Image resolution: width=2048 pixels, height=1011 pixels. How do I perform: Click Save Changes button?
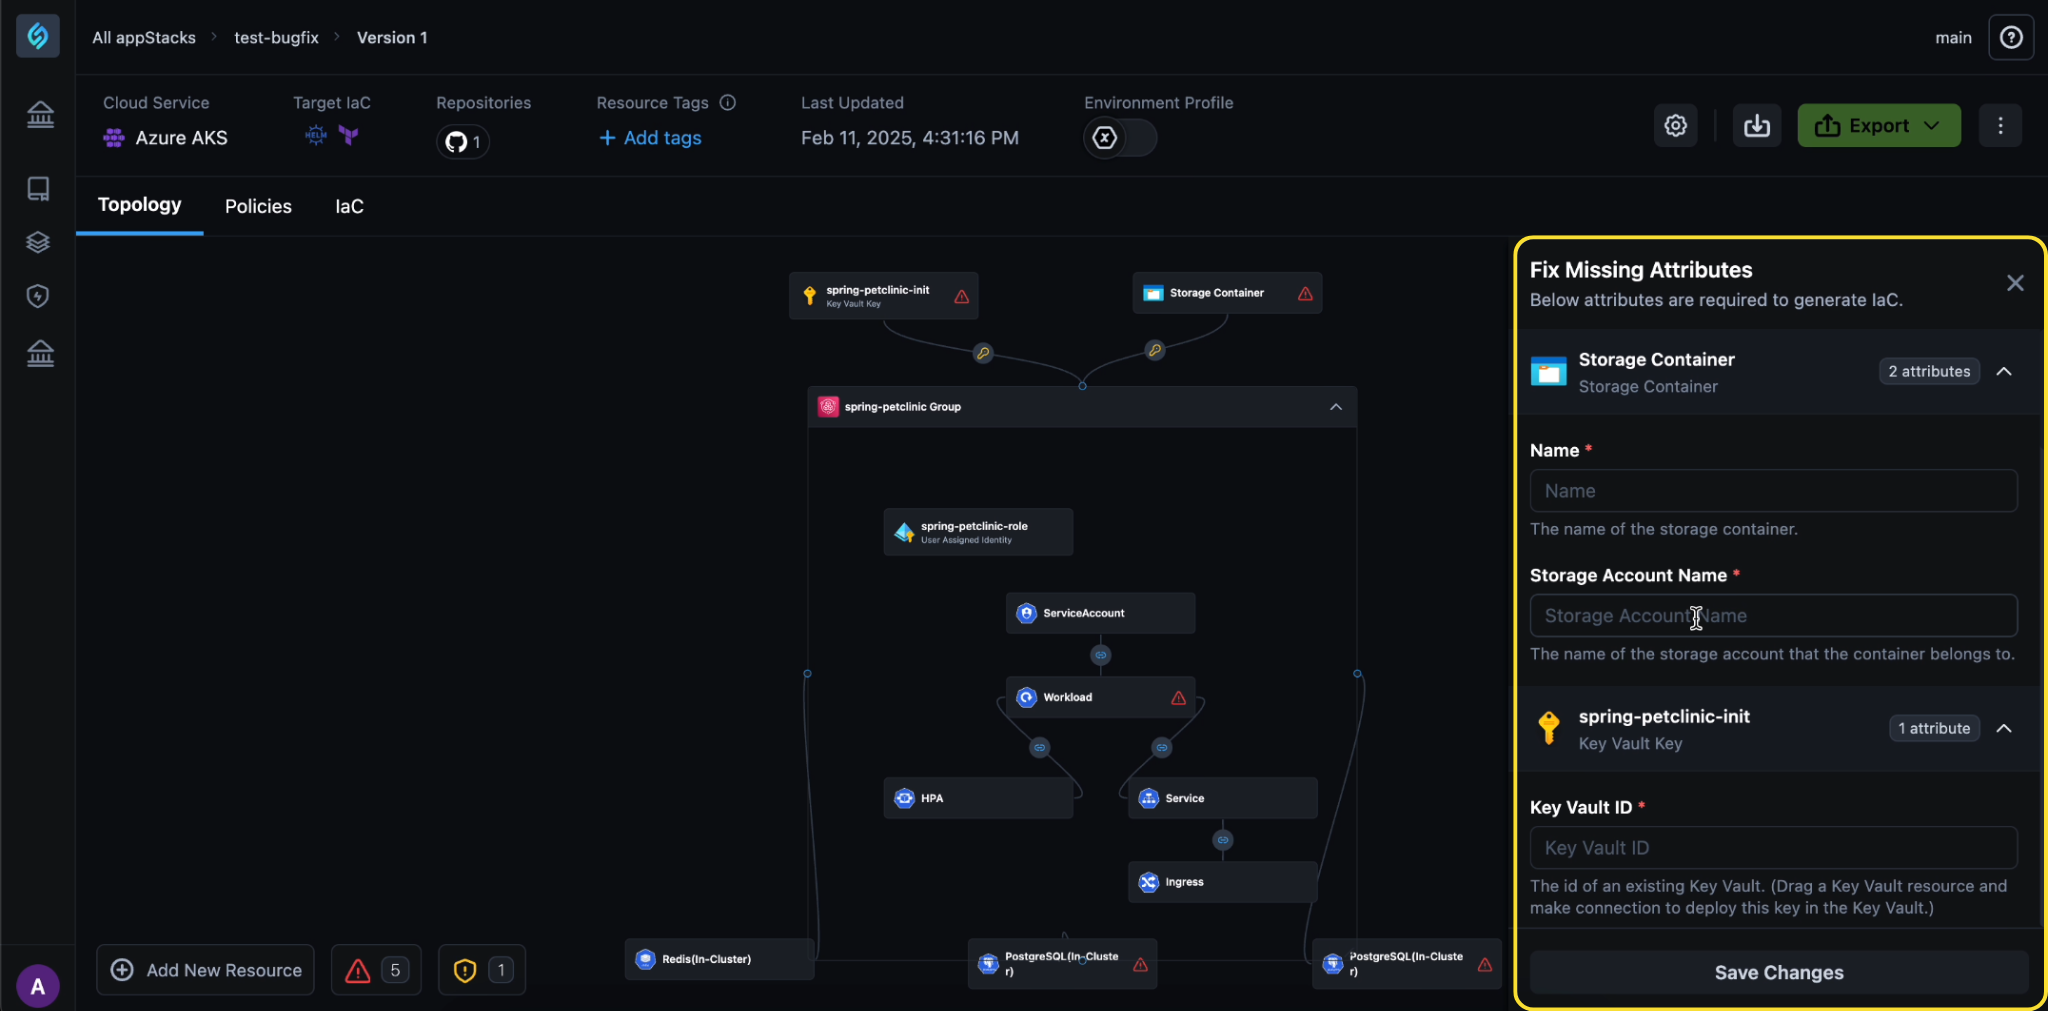(1779, 973)
